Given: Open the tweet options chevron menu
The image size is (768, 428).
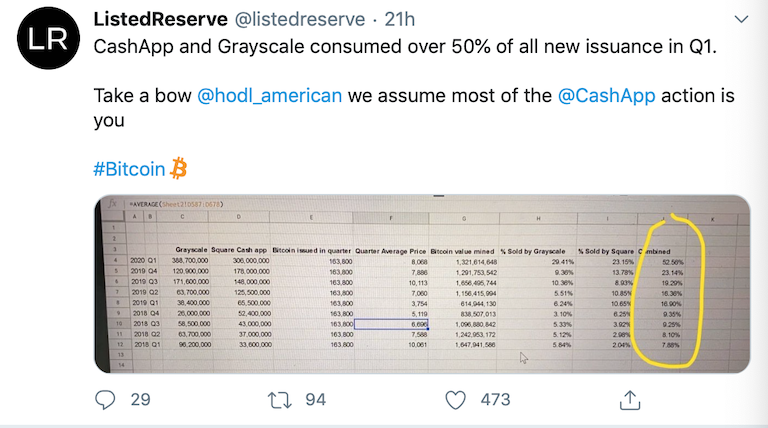Looking at the screenshot, I should pos(741,19).
